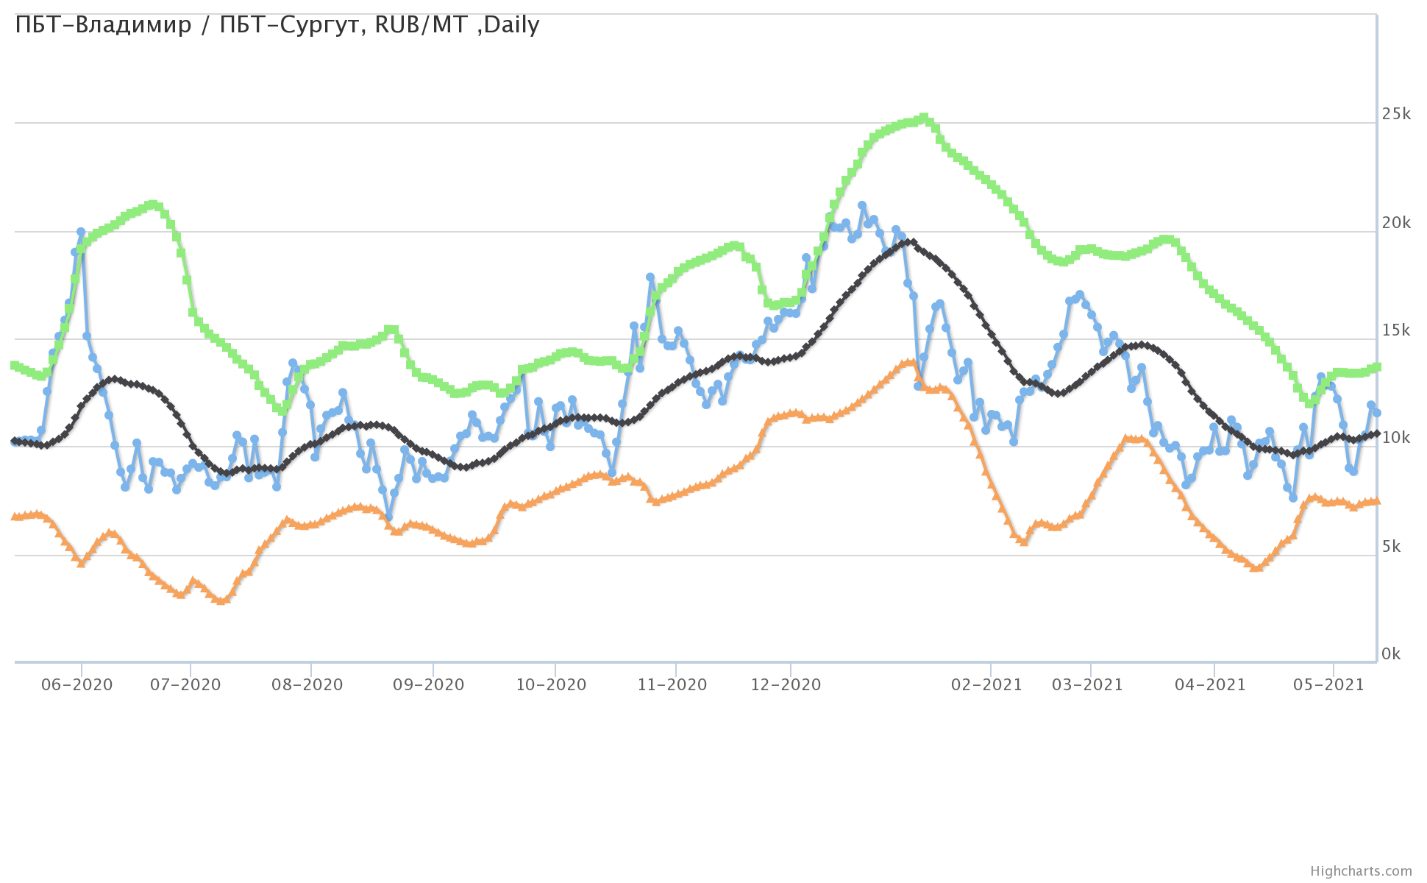Click the 20k y-axis label
Image resolution: width=1427 pixels, height=883 pixels.
(x=1395, y=222)
